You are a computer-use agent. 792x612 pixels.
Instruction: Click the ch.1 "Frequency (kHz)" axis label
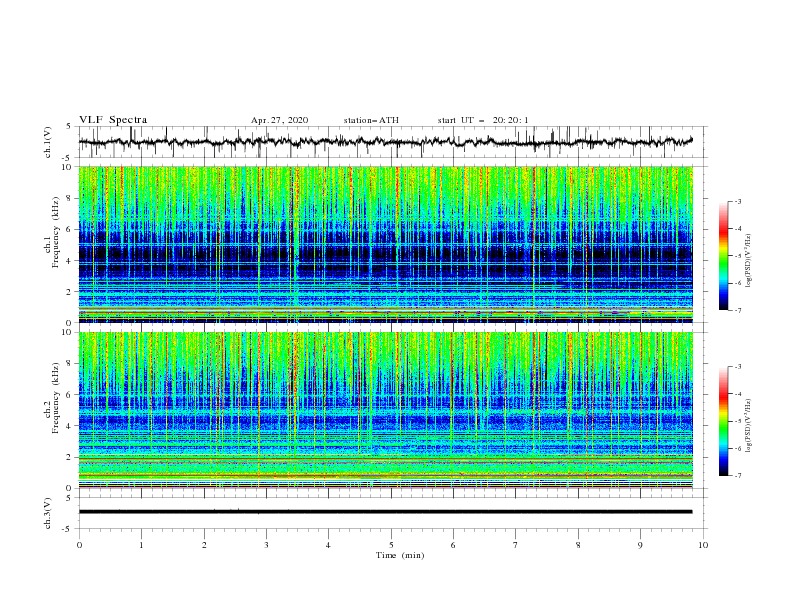(x=56, y=233)
